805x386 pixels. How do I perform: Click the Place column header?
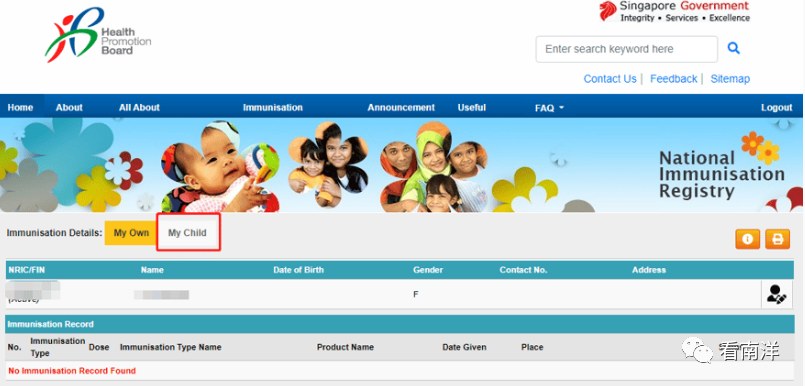coord(532,347)
